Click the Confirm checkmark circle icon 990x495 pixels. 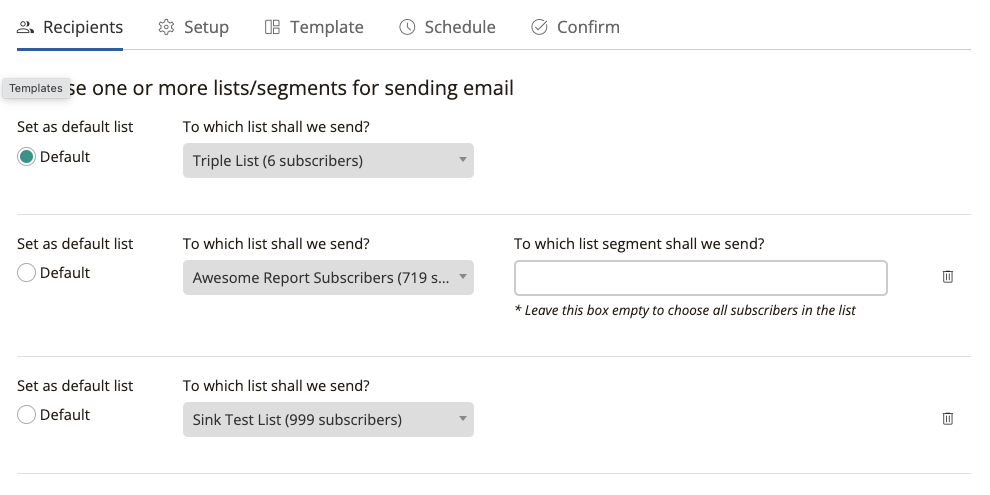[539, 27]
